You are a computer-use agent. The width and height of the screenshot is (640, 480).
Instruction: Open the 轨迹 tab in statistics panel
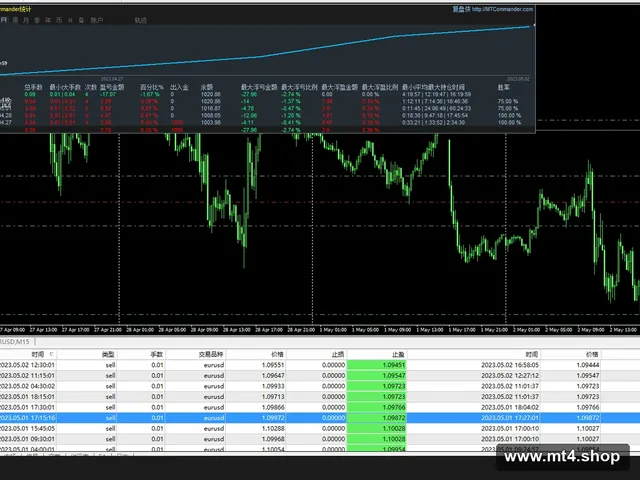[140, 20]
